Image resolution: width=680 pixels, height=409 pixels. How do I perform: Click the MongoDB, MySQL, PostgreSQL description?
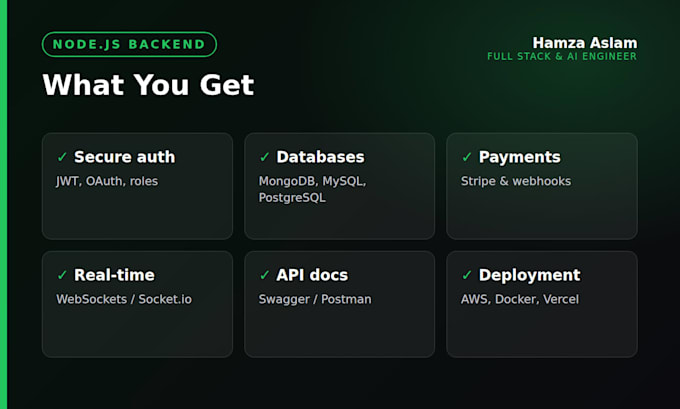[x=313, y=190]
